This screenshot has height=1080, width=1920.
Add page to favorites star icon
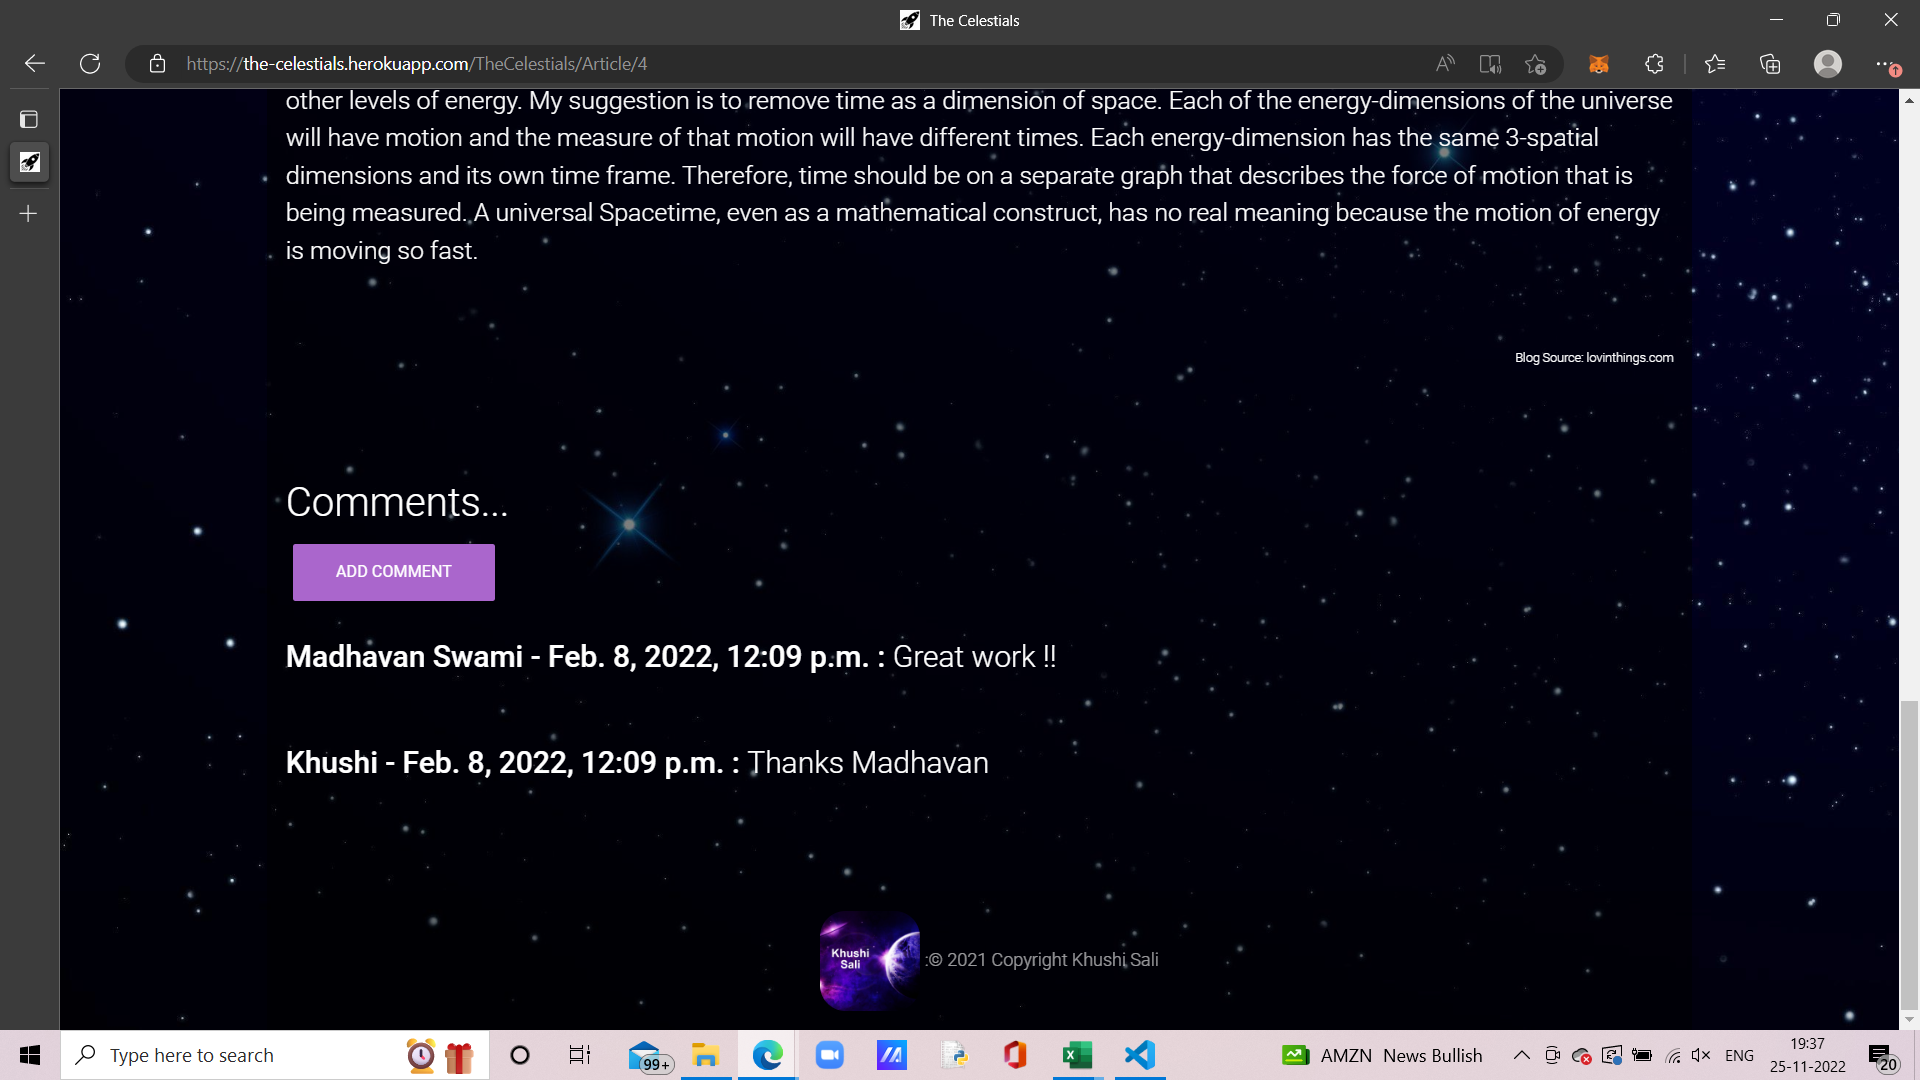[x=1536, y=64]
